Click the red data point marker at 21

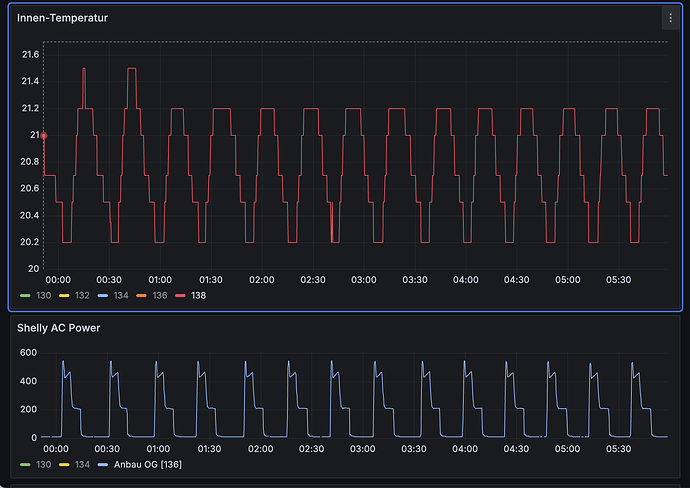(x=44, y=135)
